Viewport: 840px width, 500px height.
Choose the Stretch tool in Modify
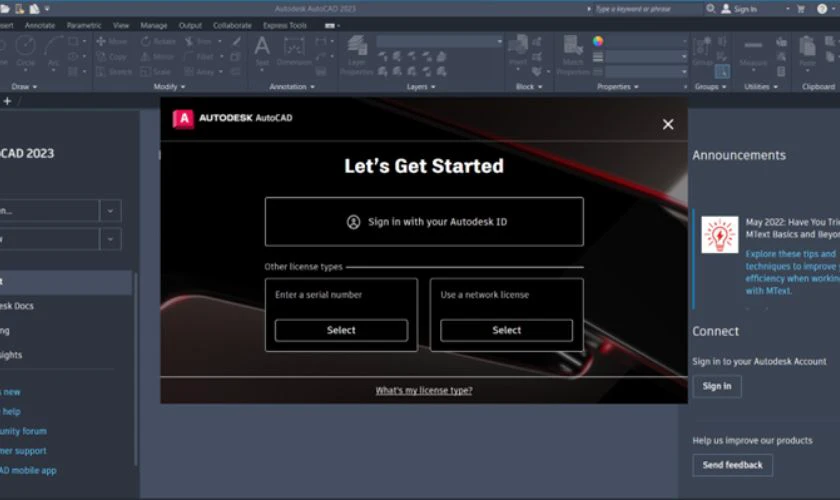[114, 71]
